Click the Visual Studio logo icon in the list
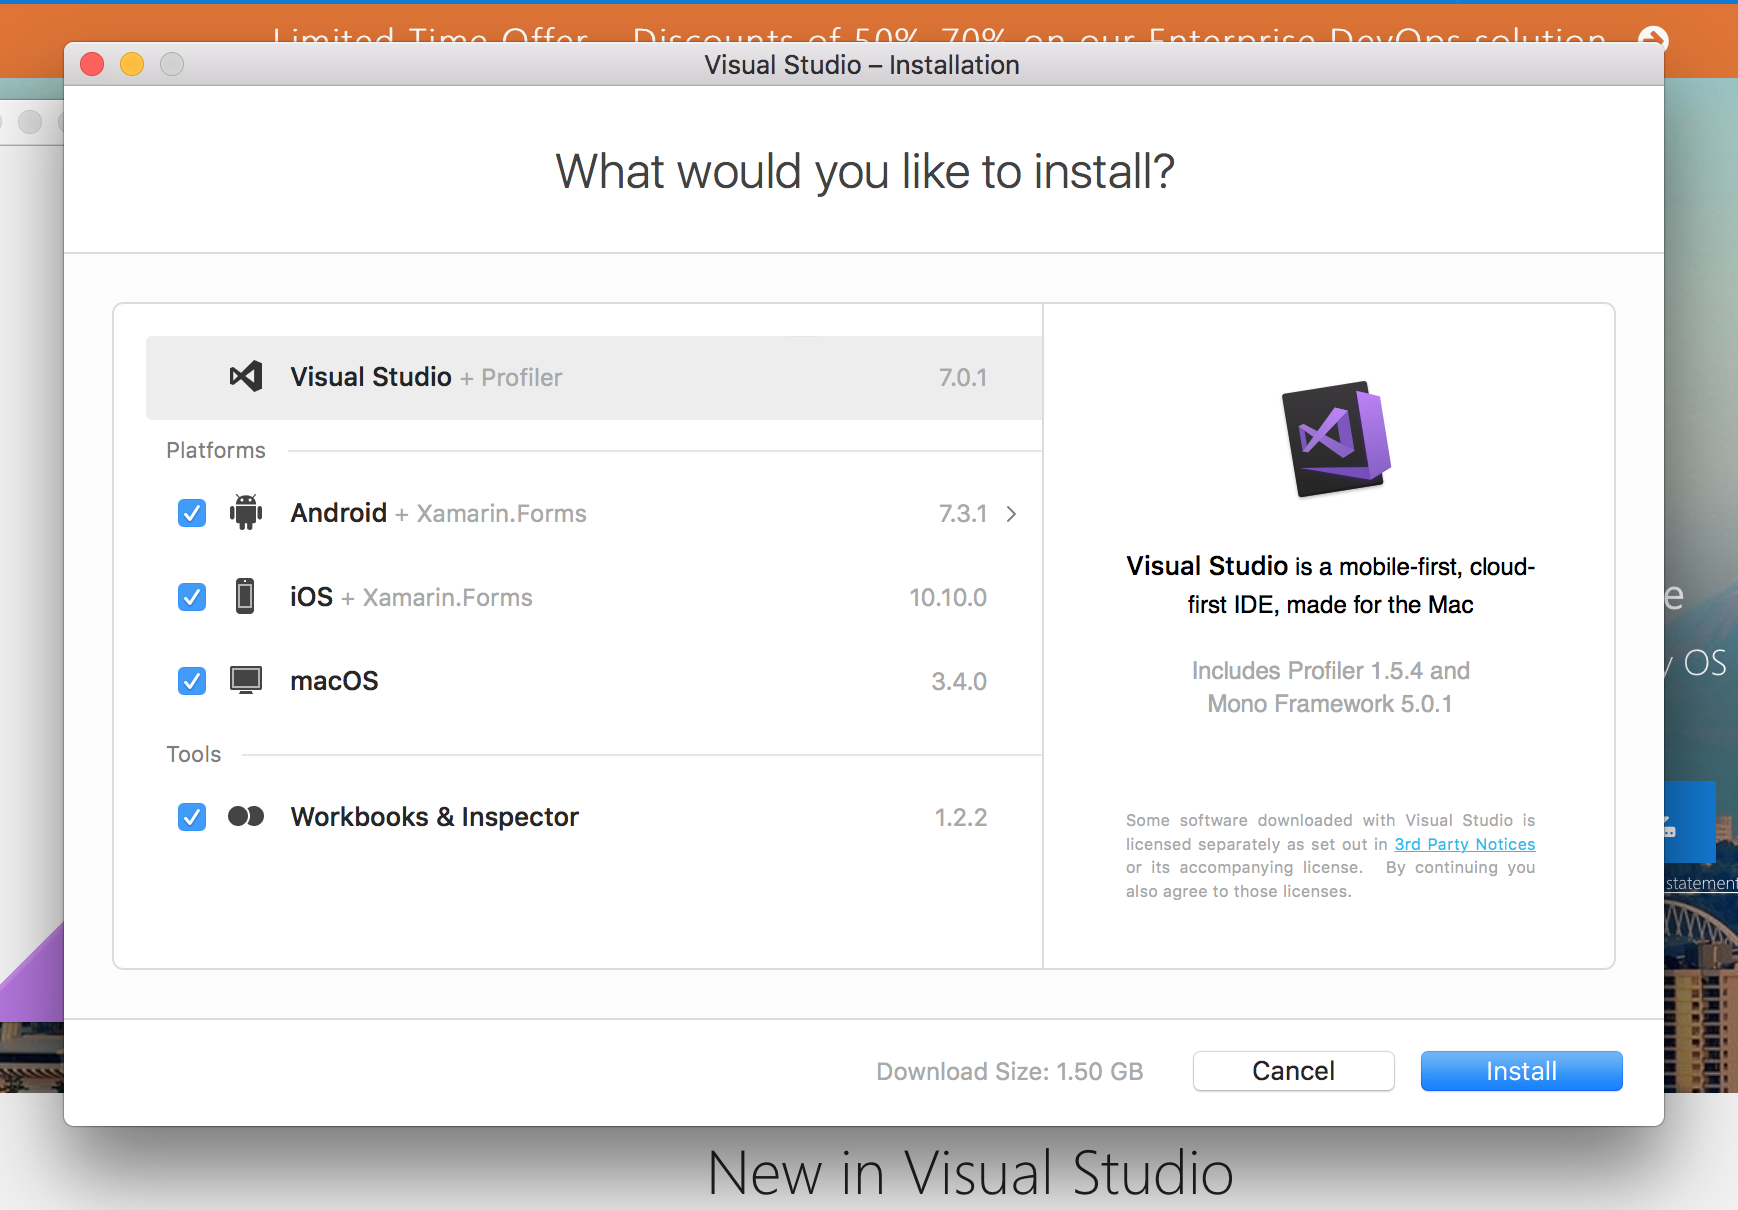The width and height of the screenshot is (1738, 1210). pos(246,377)
